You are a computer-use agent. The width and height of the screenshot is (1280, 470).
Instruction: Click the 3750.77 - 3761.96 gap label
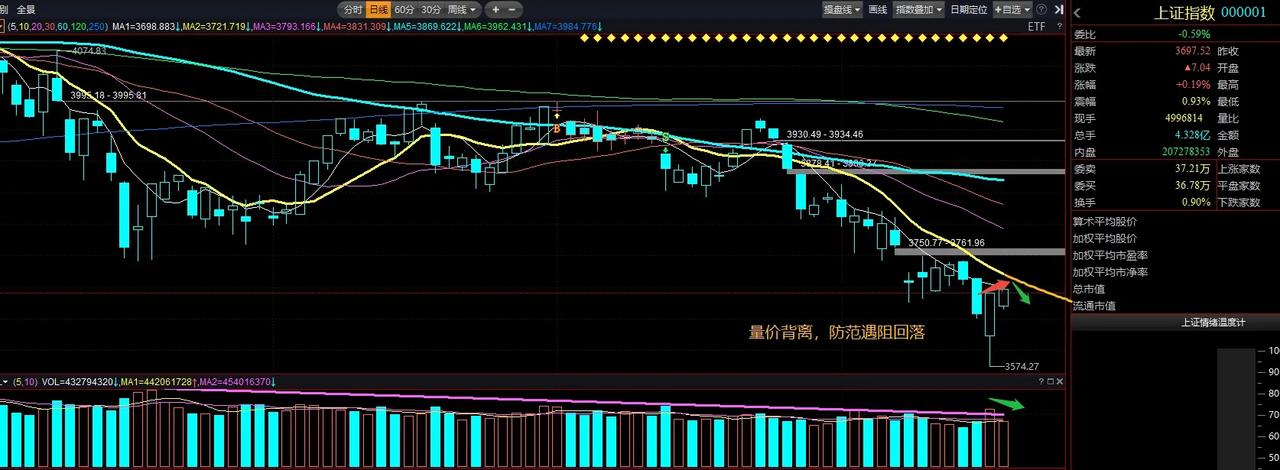[947, 243]
